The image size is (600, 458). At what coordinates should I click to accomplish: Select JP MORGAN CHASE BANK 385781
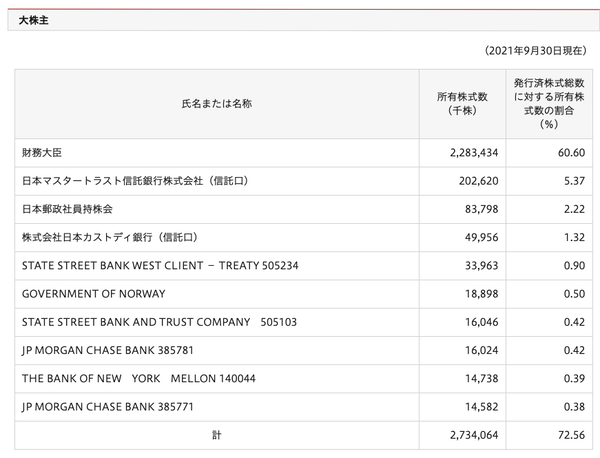coord(108,350)
